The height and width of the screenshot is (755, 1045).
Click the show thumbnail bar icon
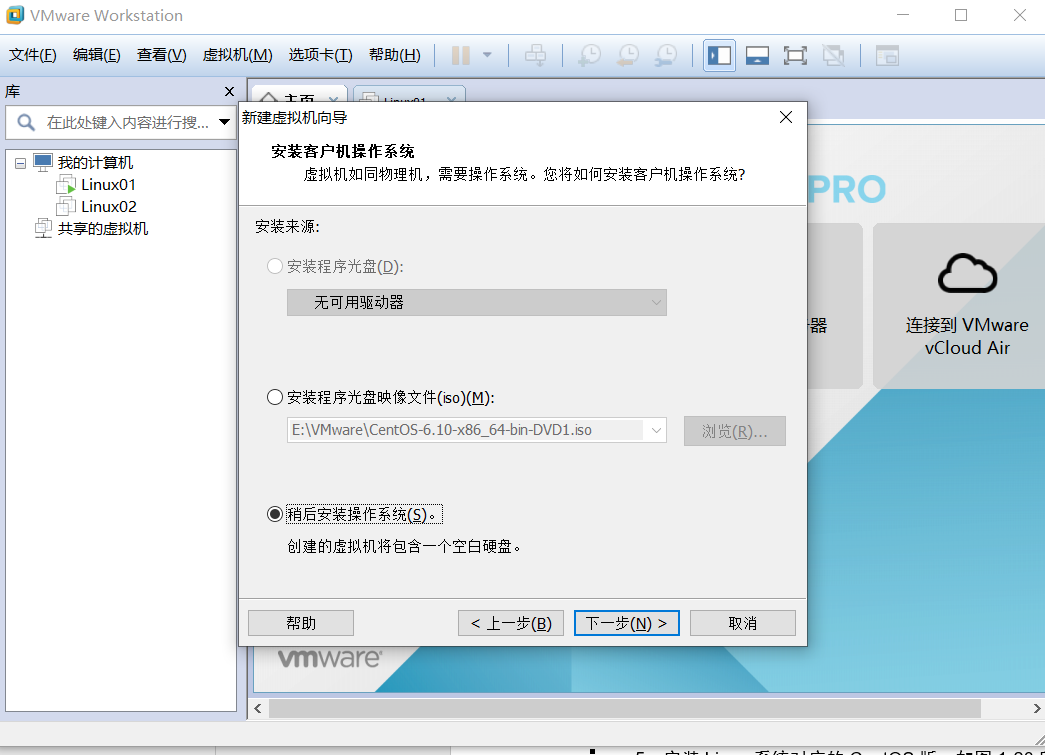757,55
